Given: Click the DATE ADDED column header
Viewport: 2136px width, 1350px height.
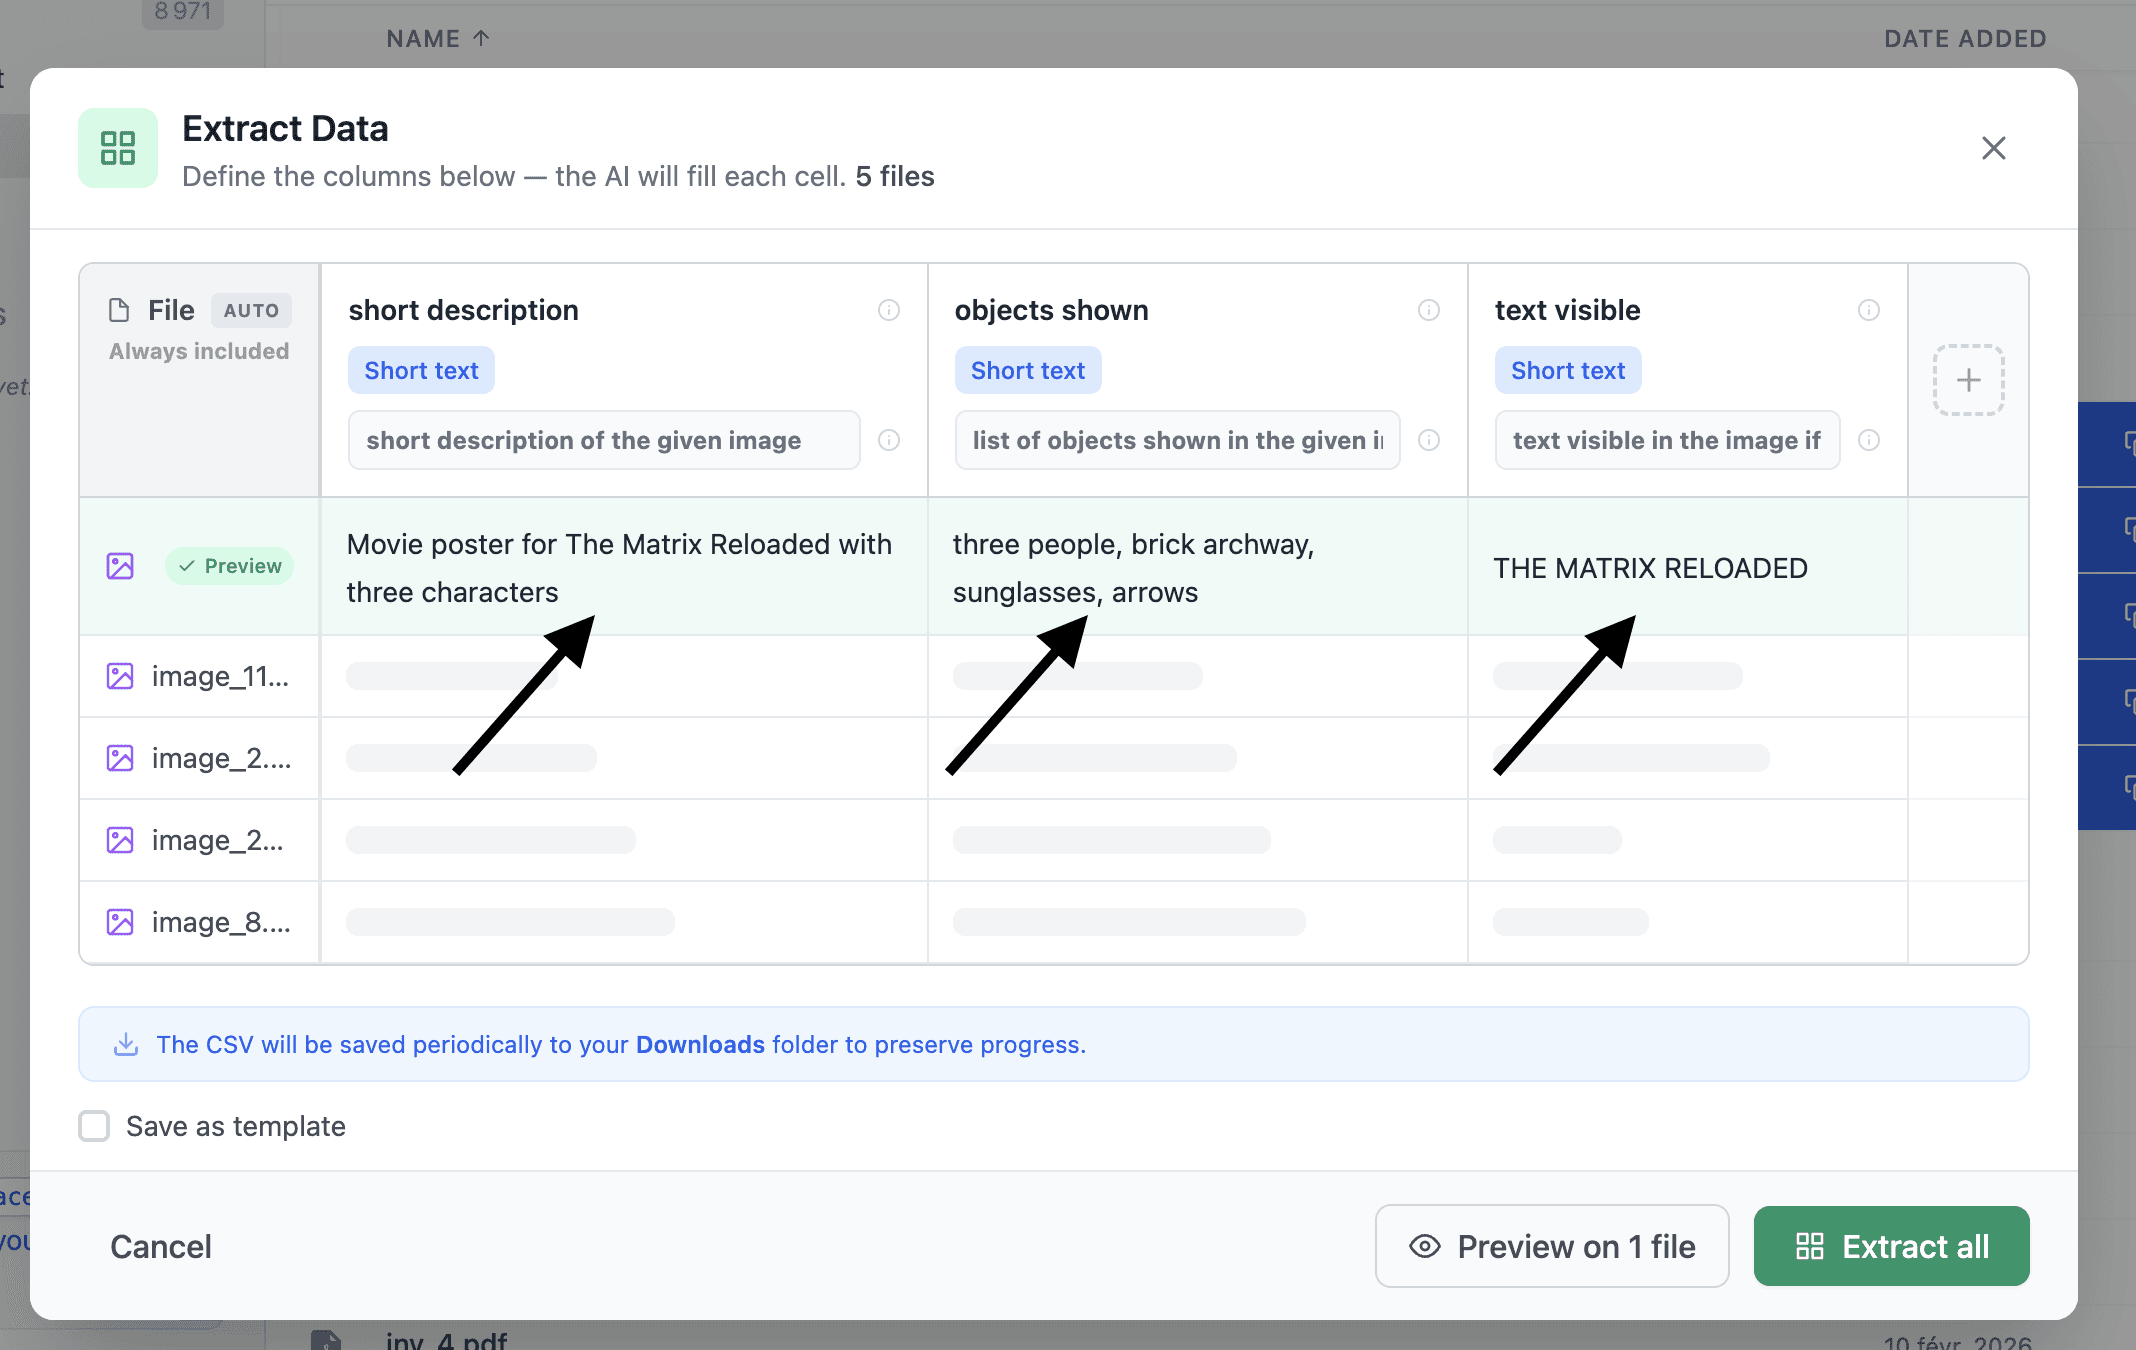Looking at the screenshot, I should click(x=1964, y=38).
